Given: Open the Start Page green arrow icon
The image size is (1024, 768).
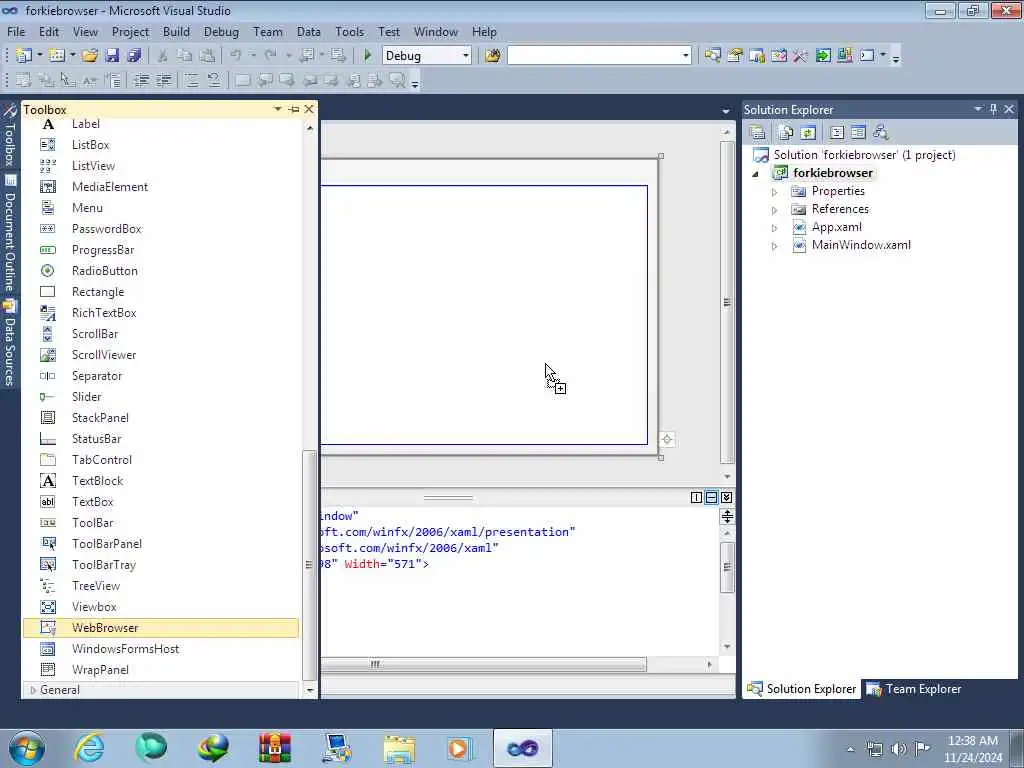Looking at the screenshot, I should (x=823, y=56).
